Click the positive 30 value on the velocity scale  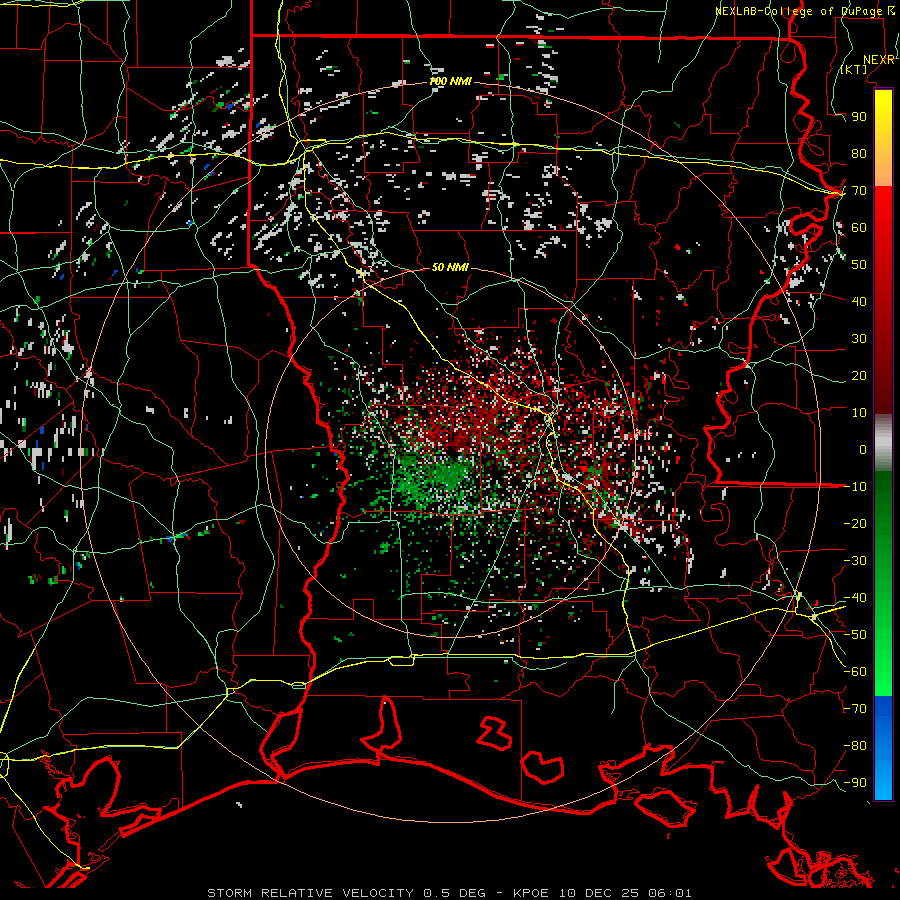point(859,339)
